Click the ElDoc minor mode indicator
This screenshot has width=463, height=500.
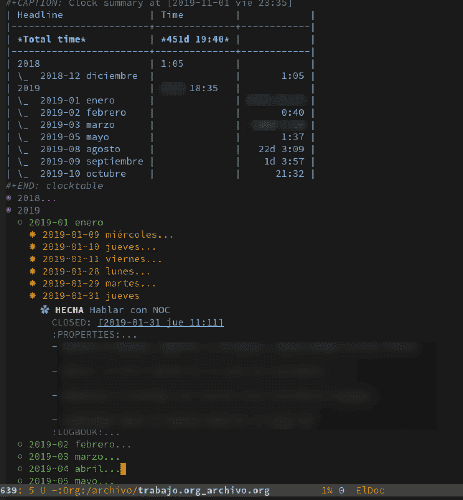pos(370,491)
